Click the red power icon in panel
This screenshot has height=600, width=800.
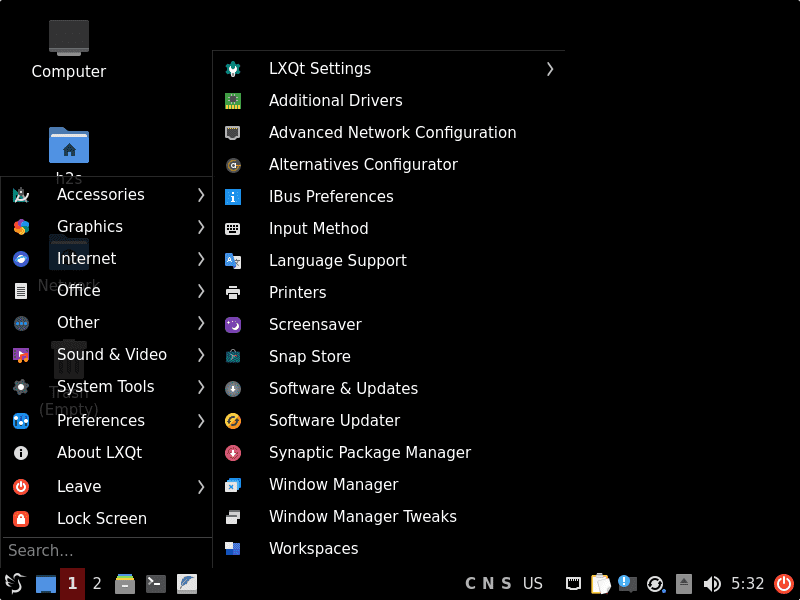[x=783, y=584]
